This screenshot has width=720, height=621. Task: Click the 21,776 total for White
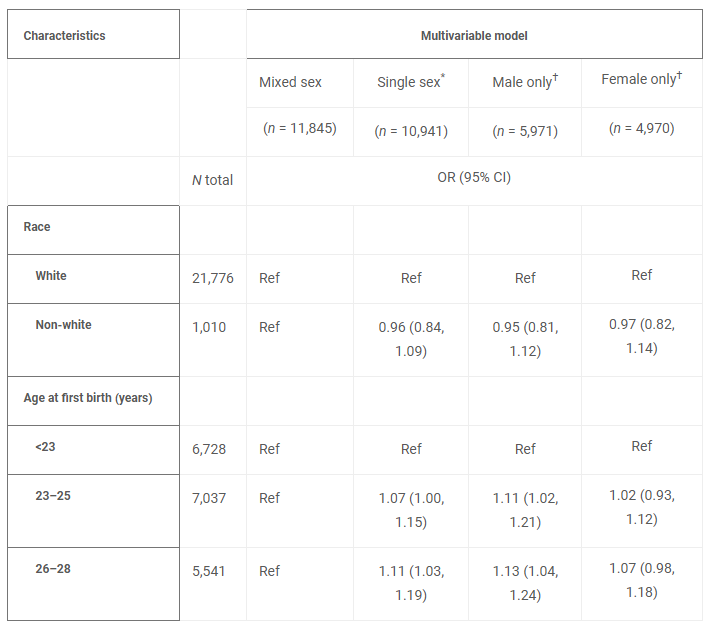click(212, 278)
